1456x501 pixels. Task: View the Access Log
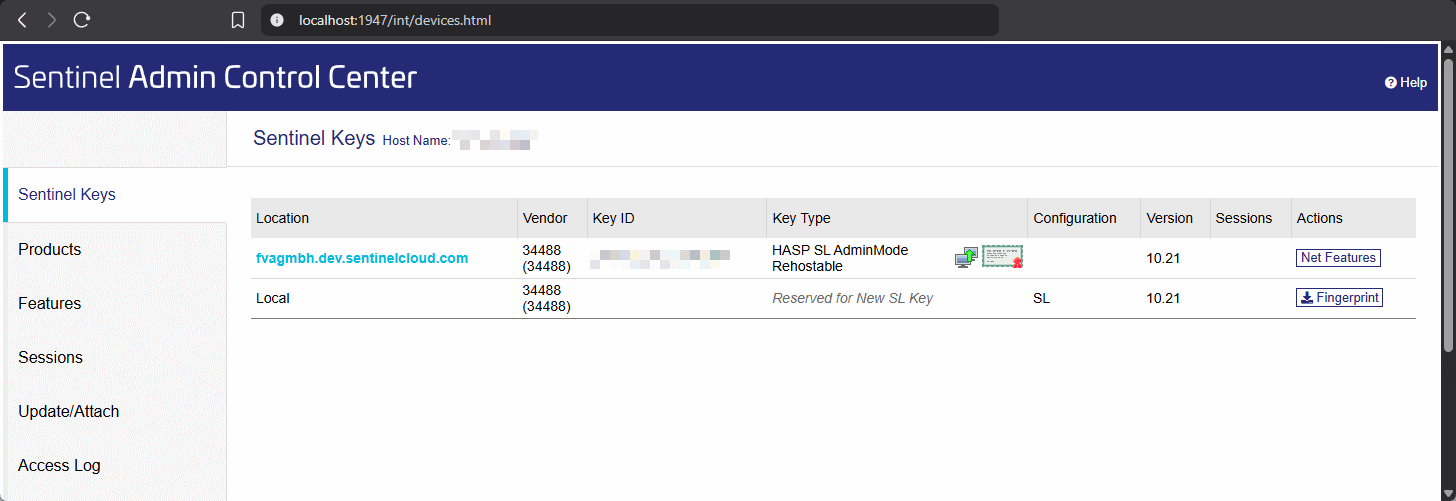click(59, 465)
